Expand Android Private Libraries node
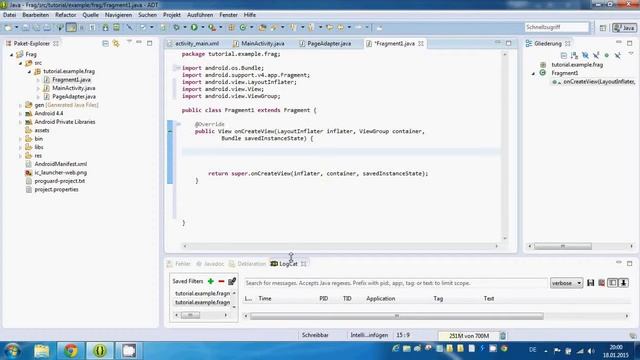 coord(20,122)
